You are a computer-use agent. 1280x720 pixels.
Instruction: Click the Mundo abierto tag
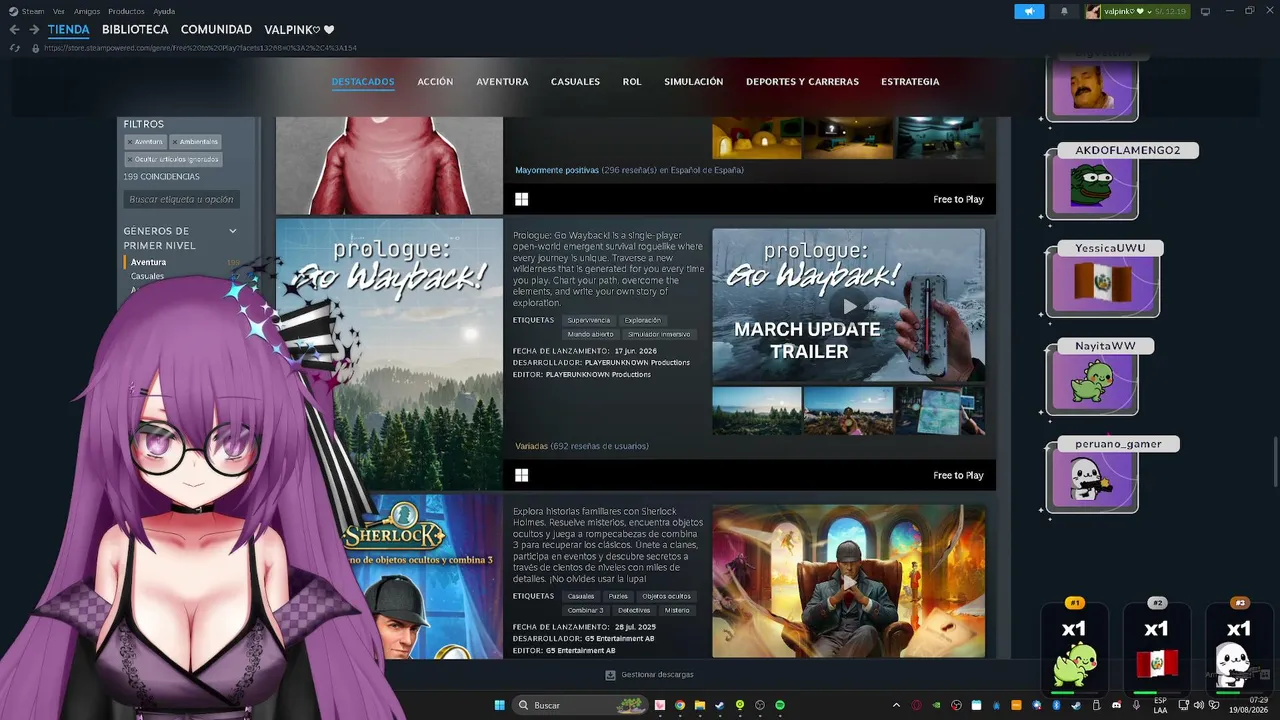click(591, 334)
